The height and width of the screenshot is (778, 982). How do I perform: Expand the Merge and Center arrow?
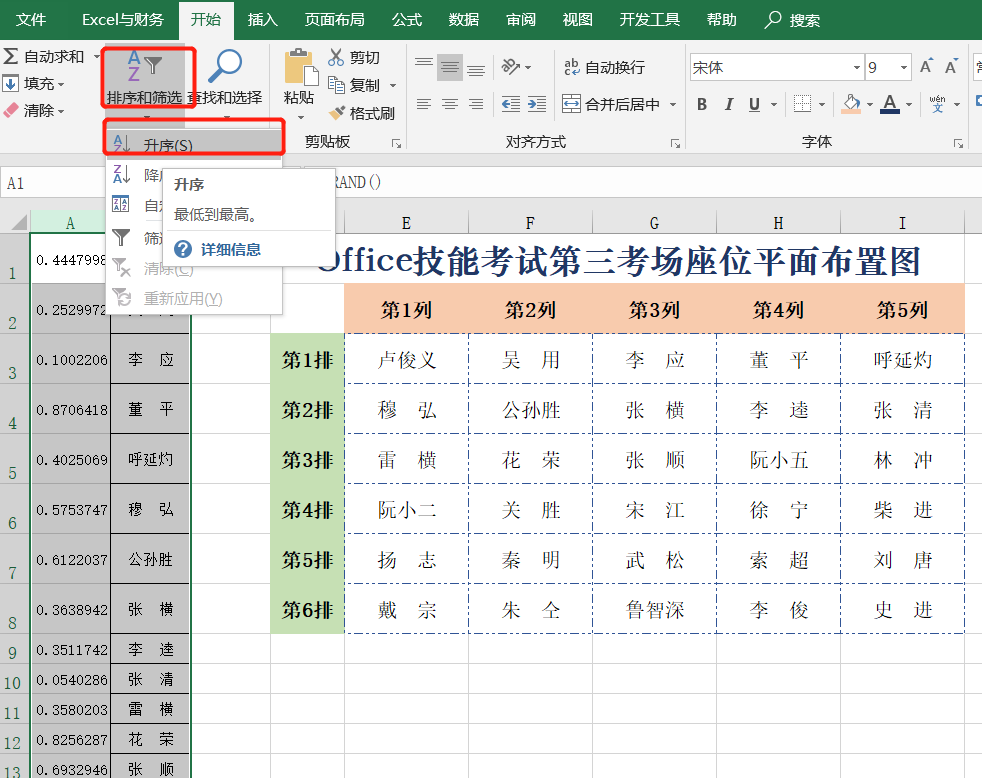673,105
